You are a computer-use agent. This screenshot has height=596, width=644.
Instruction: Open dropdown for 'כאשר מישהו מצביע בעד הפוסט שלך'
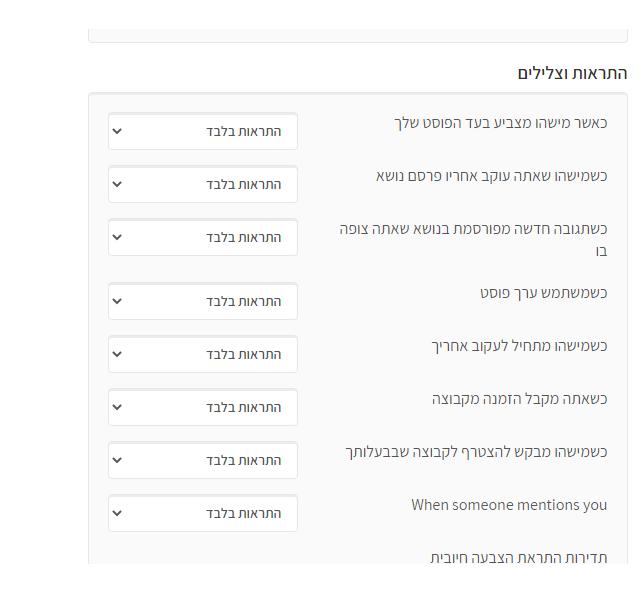click(x=203, y=131)
